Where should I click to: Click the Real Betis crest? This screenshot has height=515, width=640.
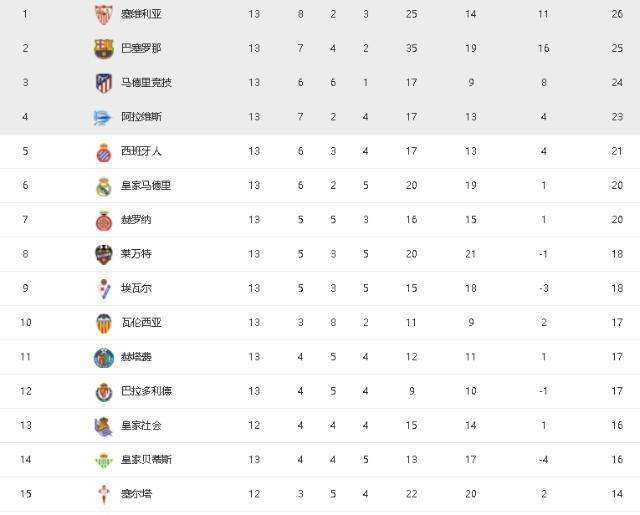(104, 461)
